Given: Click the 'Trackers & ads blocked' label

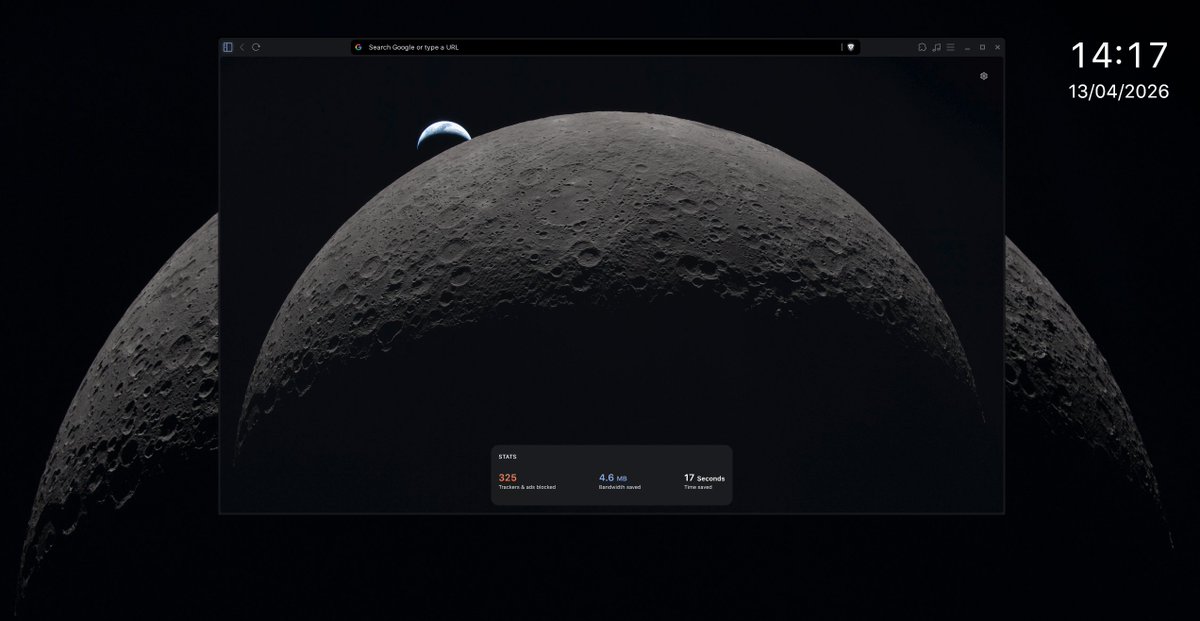Looking at the screenshot, I should coord(527,487).
